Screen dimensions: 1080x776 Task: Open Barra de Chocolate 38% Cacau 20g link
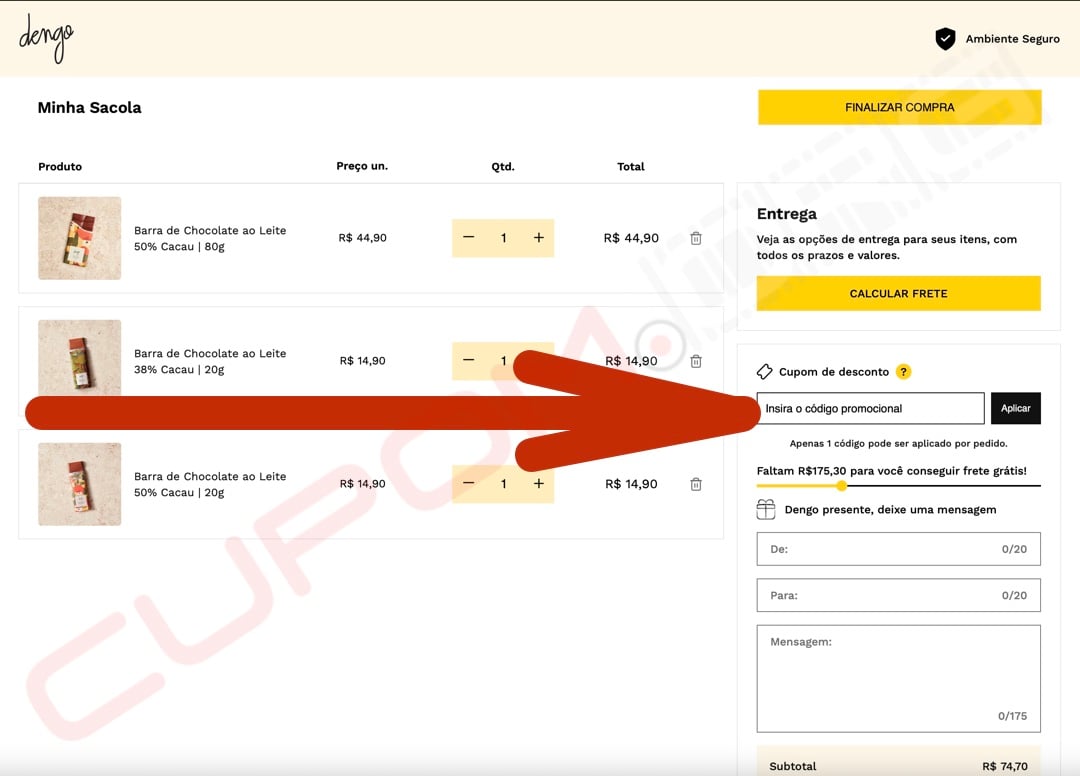(x=210, y=361)
